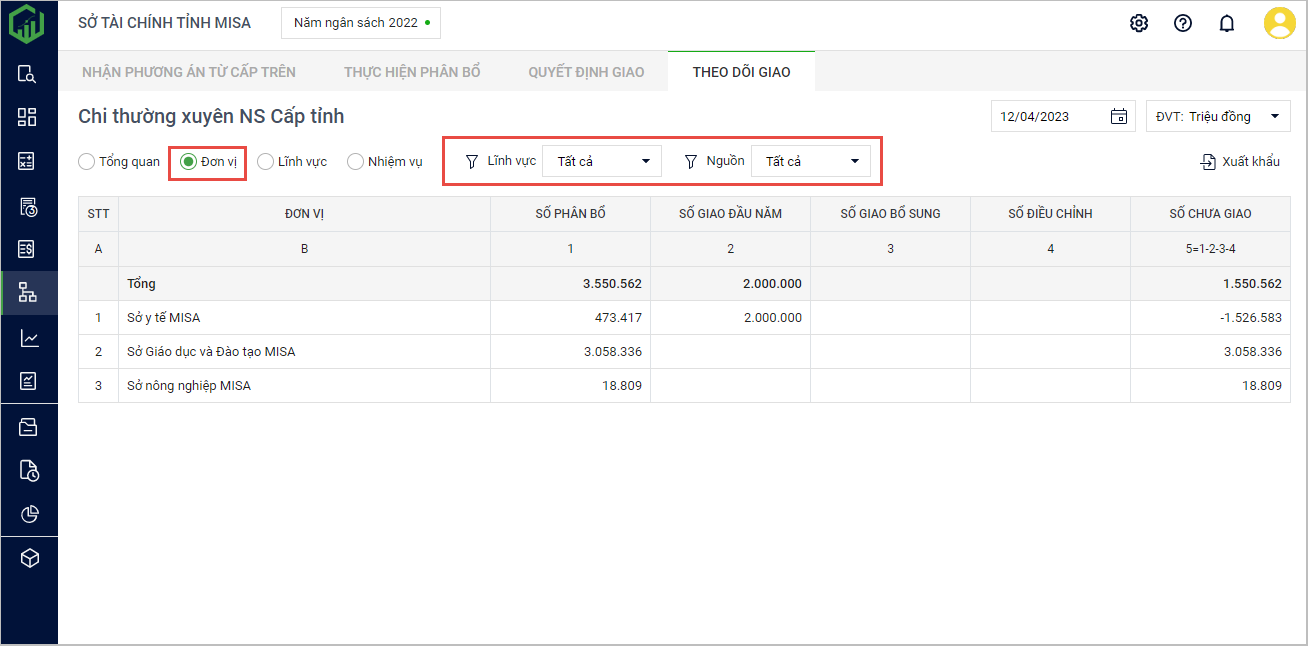Switch to Thực hiện phân bổ tab
1308x646 pixels.
(412, 72)
